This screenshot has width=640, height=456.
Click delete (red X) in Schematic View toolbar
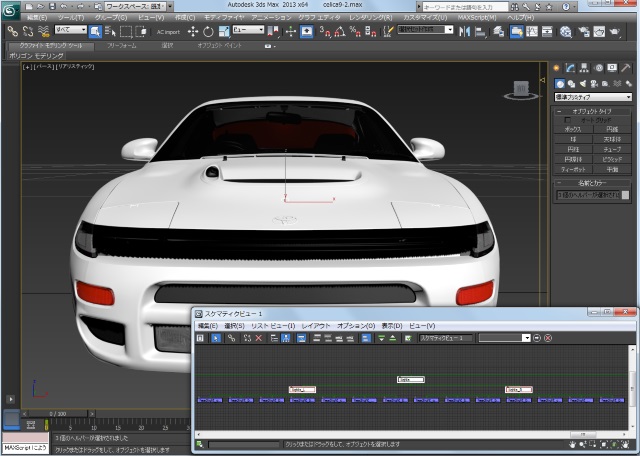(259, 338)
